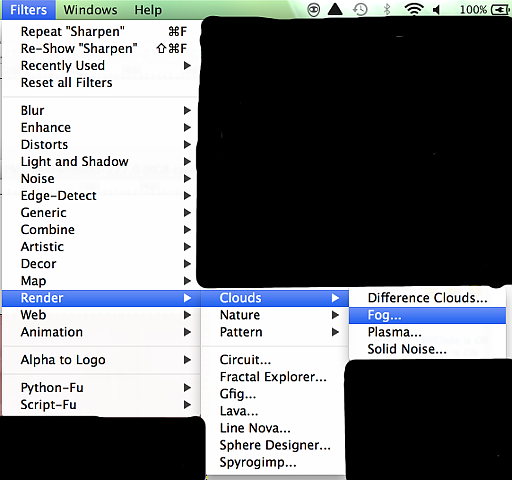
Task: Click the 100% battery percentage
Action: click(x=473, y=10)
